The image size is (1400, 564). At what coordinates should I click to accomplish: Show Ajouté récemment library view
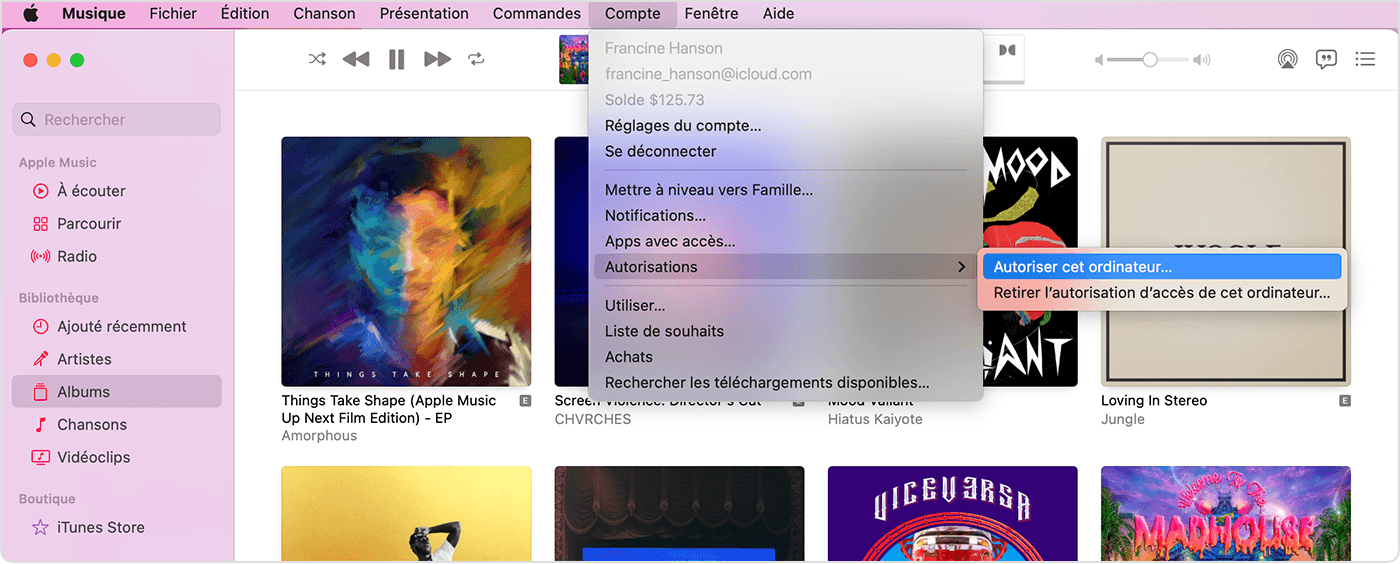tap(117, 327)
